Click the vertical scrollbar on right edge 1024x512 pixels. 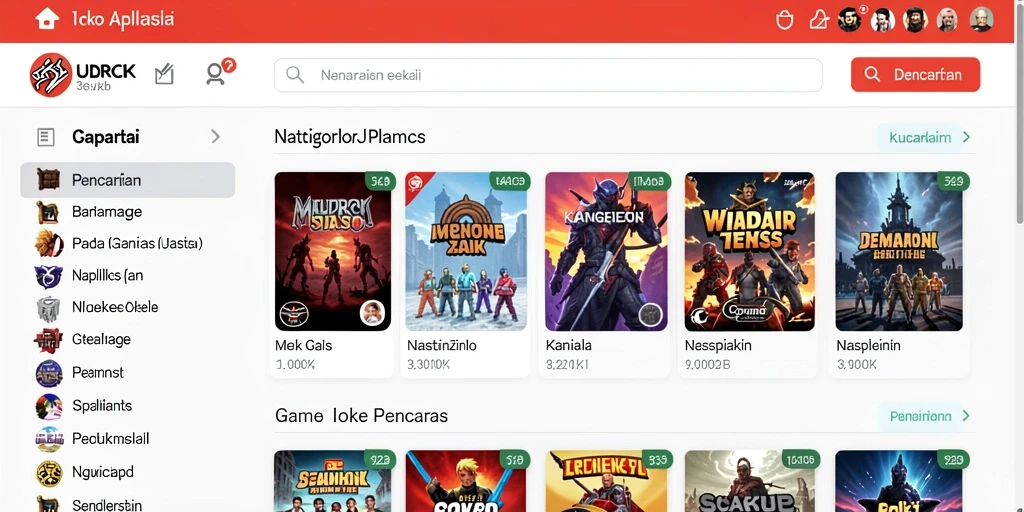(x=1019, y=131)
